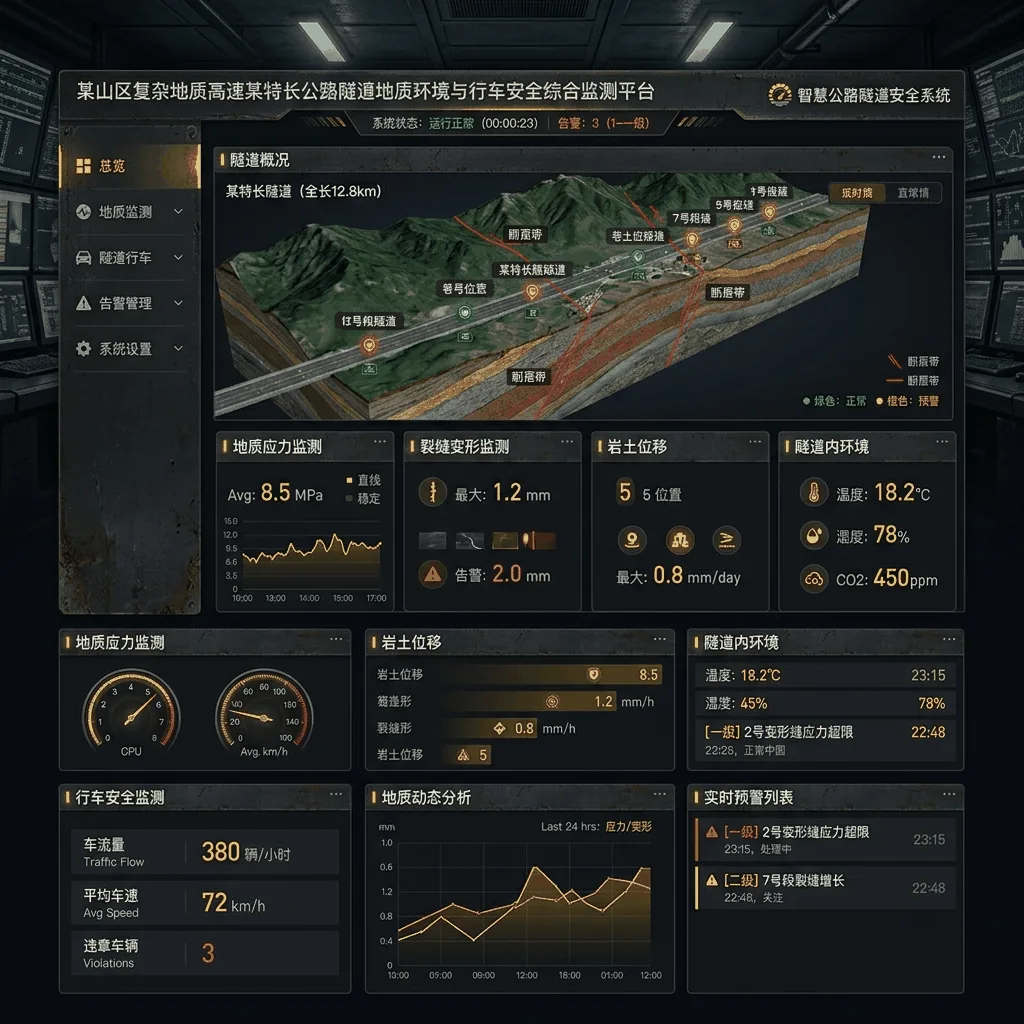
Task: Toggle the orange 预警 legend dot on map
Action: [x=880, y=401]
